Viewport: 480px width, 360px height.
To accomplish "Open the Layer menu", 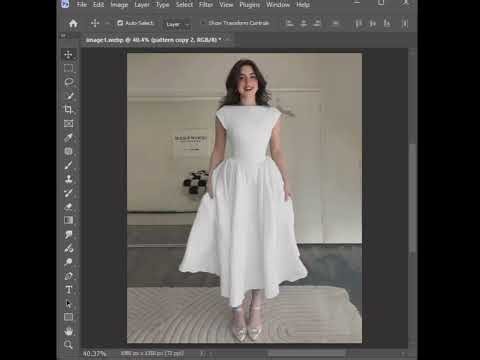I will click(x=142, y=5).
